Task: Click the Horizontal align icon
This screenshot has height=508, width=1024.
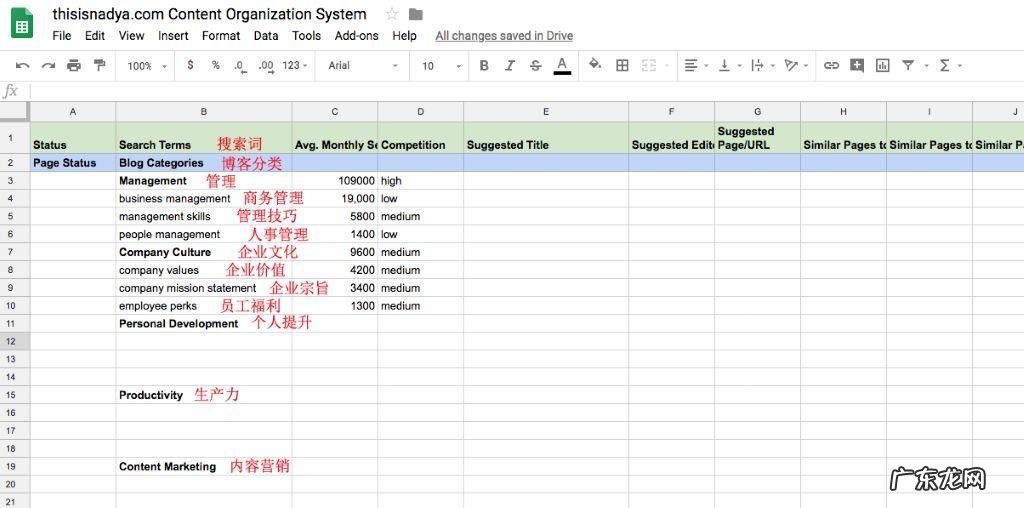Action: (x=690, y=65)
